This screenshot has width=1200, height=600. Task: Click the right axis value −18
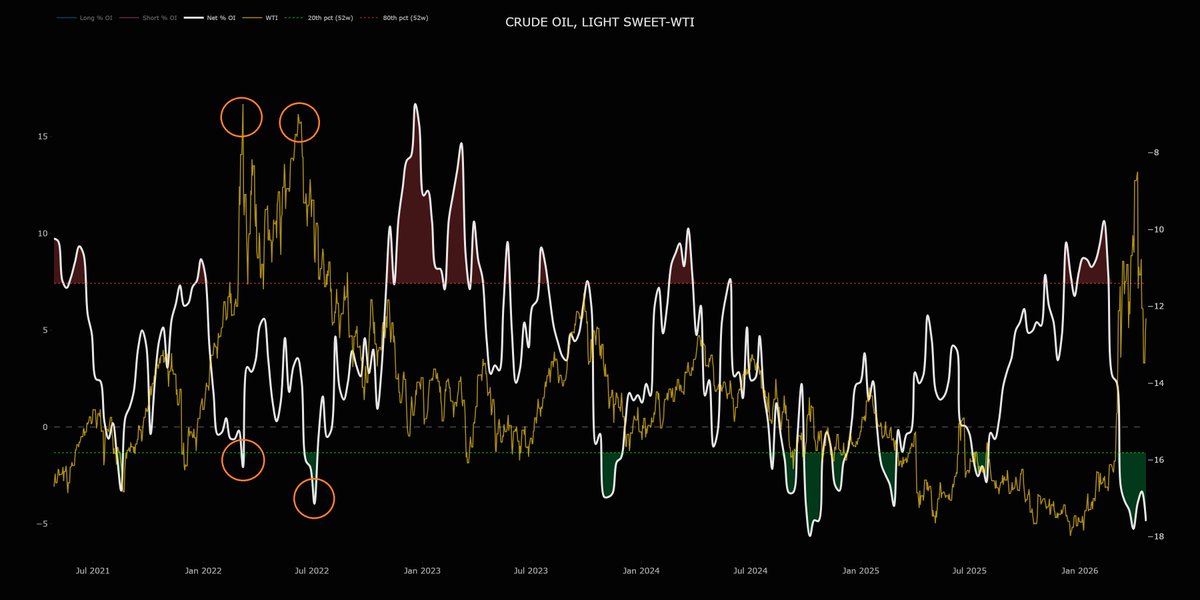click(1156, 537)
